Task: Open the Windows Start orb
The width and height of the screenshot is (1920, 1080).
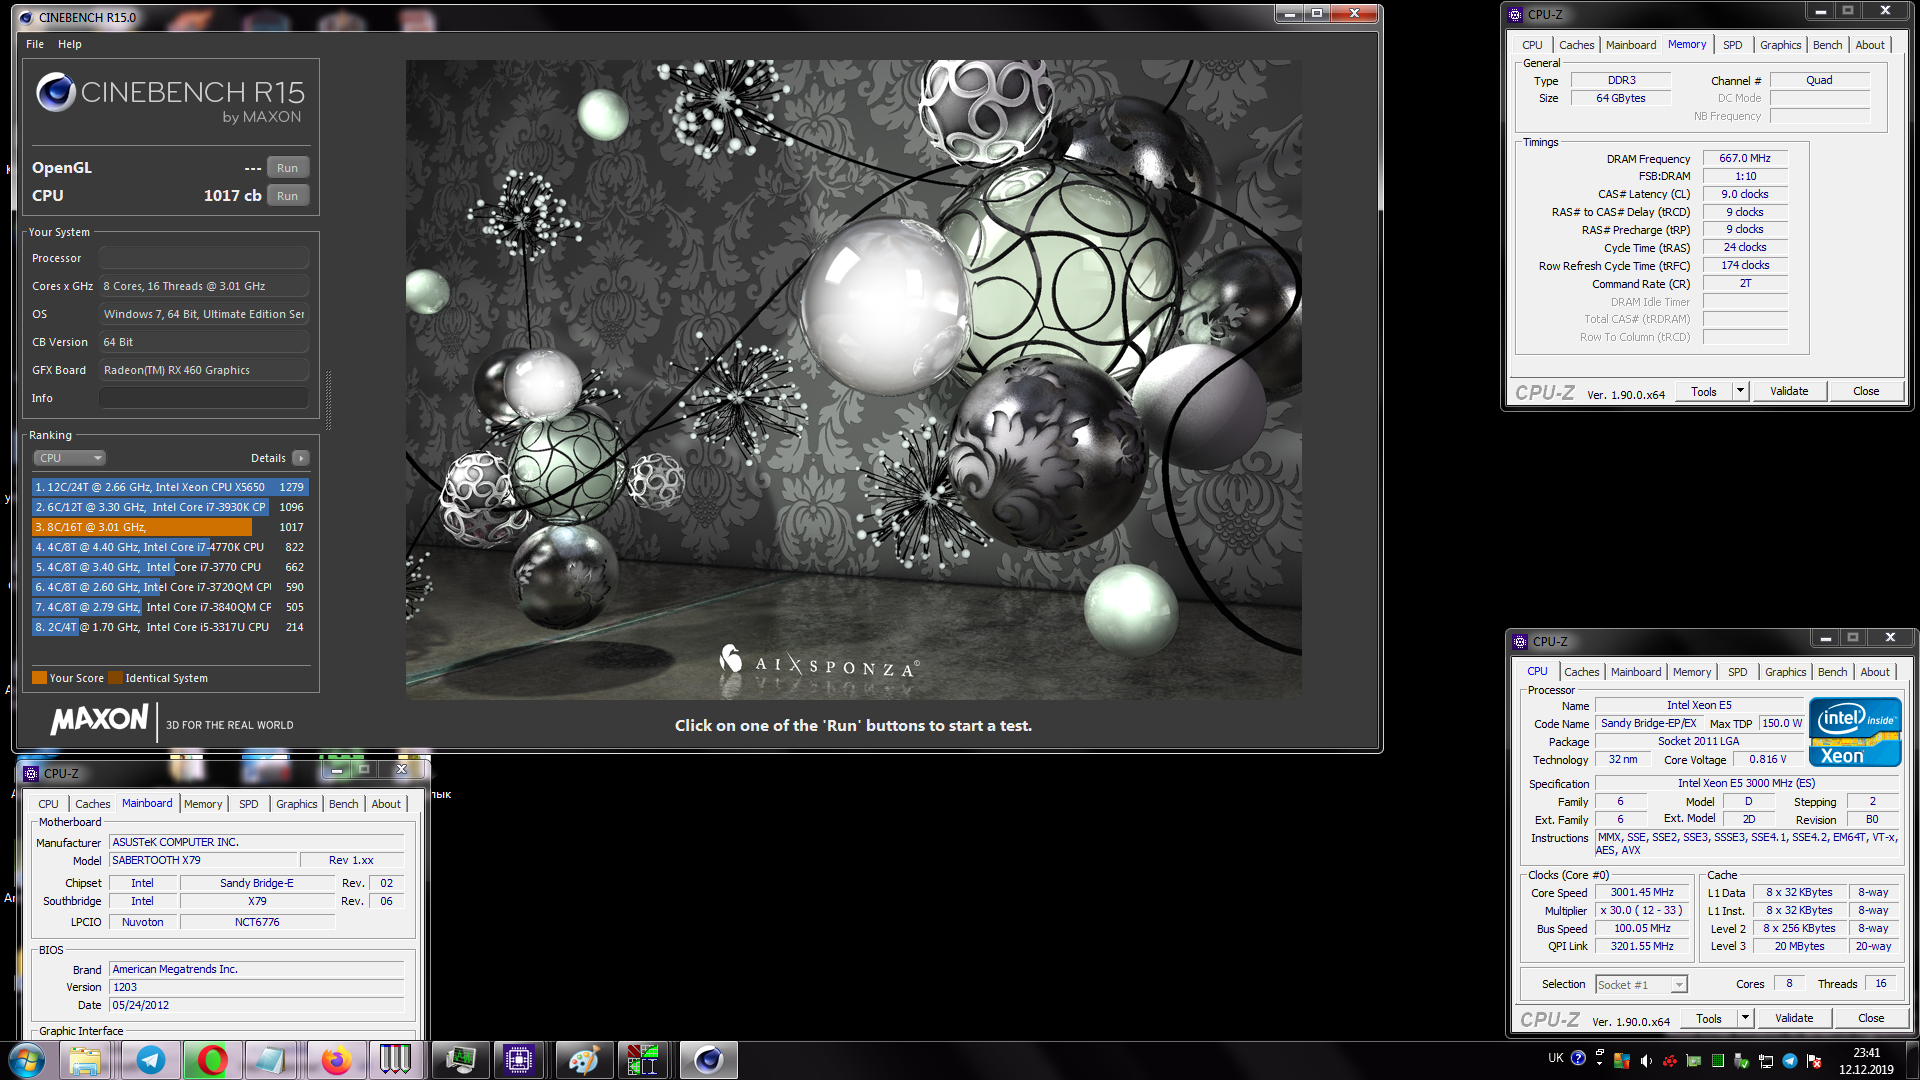Action: 27,1060
